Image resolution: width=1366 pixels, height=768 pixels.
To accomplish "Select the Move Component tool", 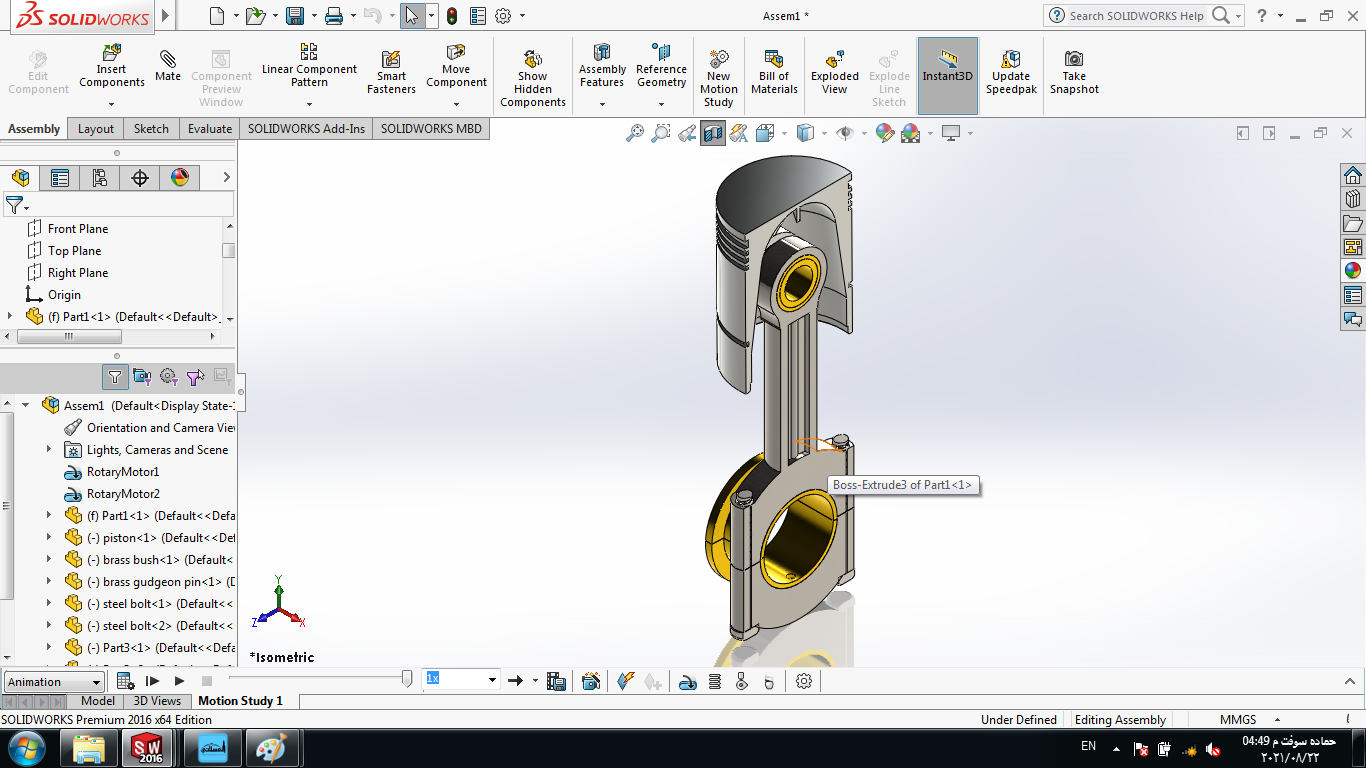I will point(456,66).
